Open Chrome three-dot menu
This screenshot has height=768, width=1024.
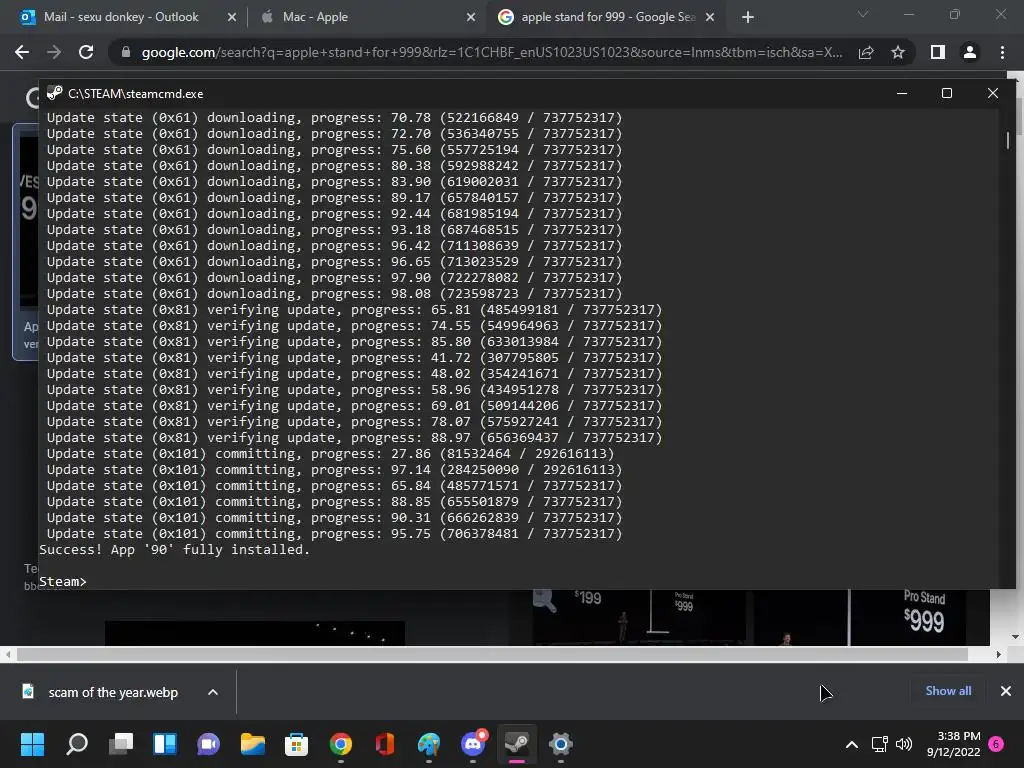[x=1002, y=52]
